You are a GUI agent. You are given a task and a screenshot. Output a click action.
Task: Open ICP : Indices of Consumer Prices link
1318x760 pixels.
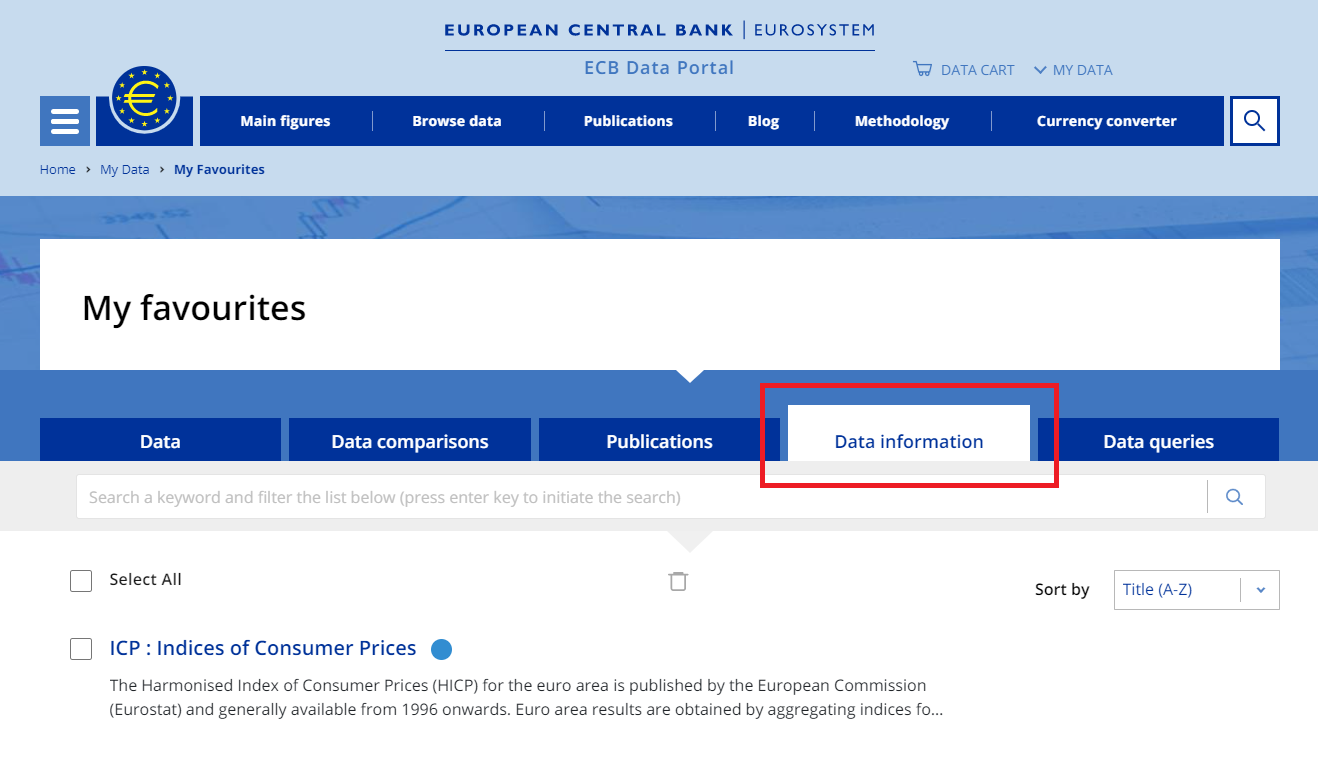pos(263,648)
